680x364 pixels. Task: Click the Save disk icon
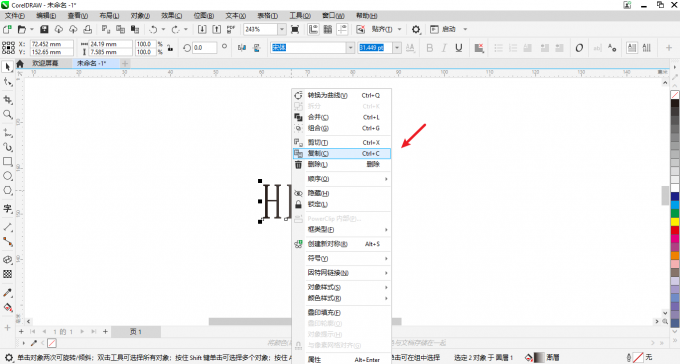click(x=44, y=29)
